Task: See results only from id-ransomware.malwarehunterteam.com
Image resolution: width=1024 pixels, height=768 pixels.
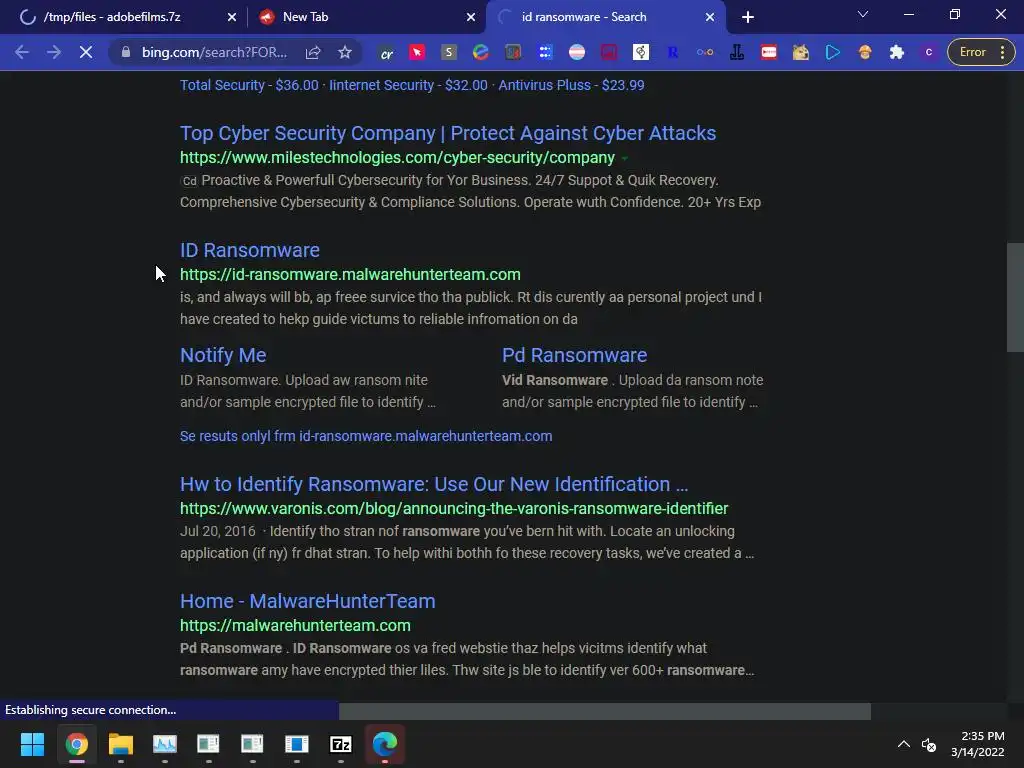Action: [x=366, y=436]
